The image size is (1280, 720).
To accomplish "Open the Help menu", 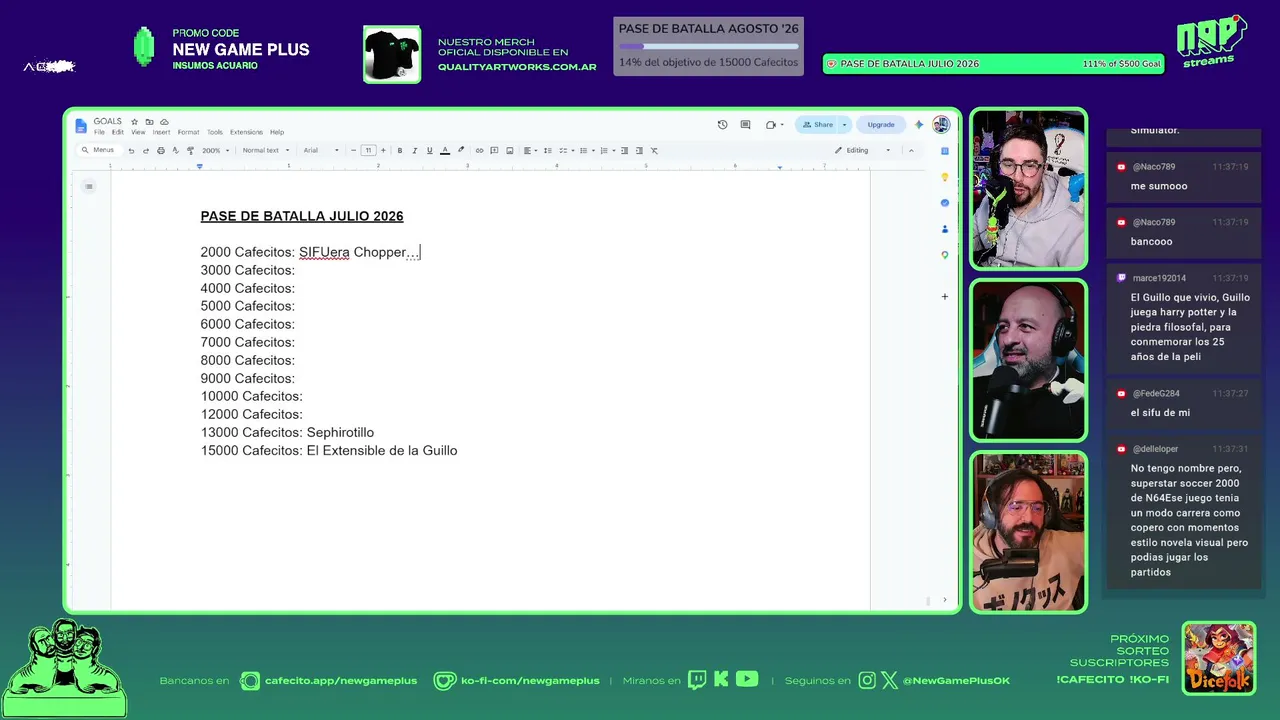I will (277, 132).
